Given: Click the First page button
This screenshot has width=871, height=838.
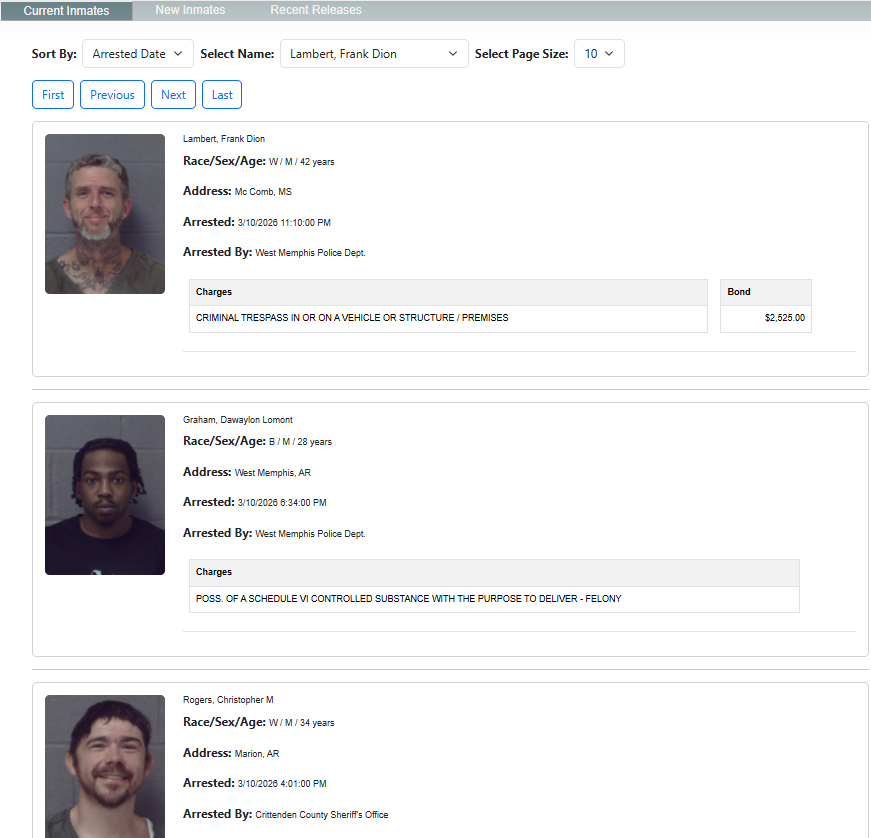Looking at the screenshot, I should tap(53, 95).
